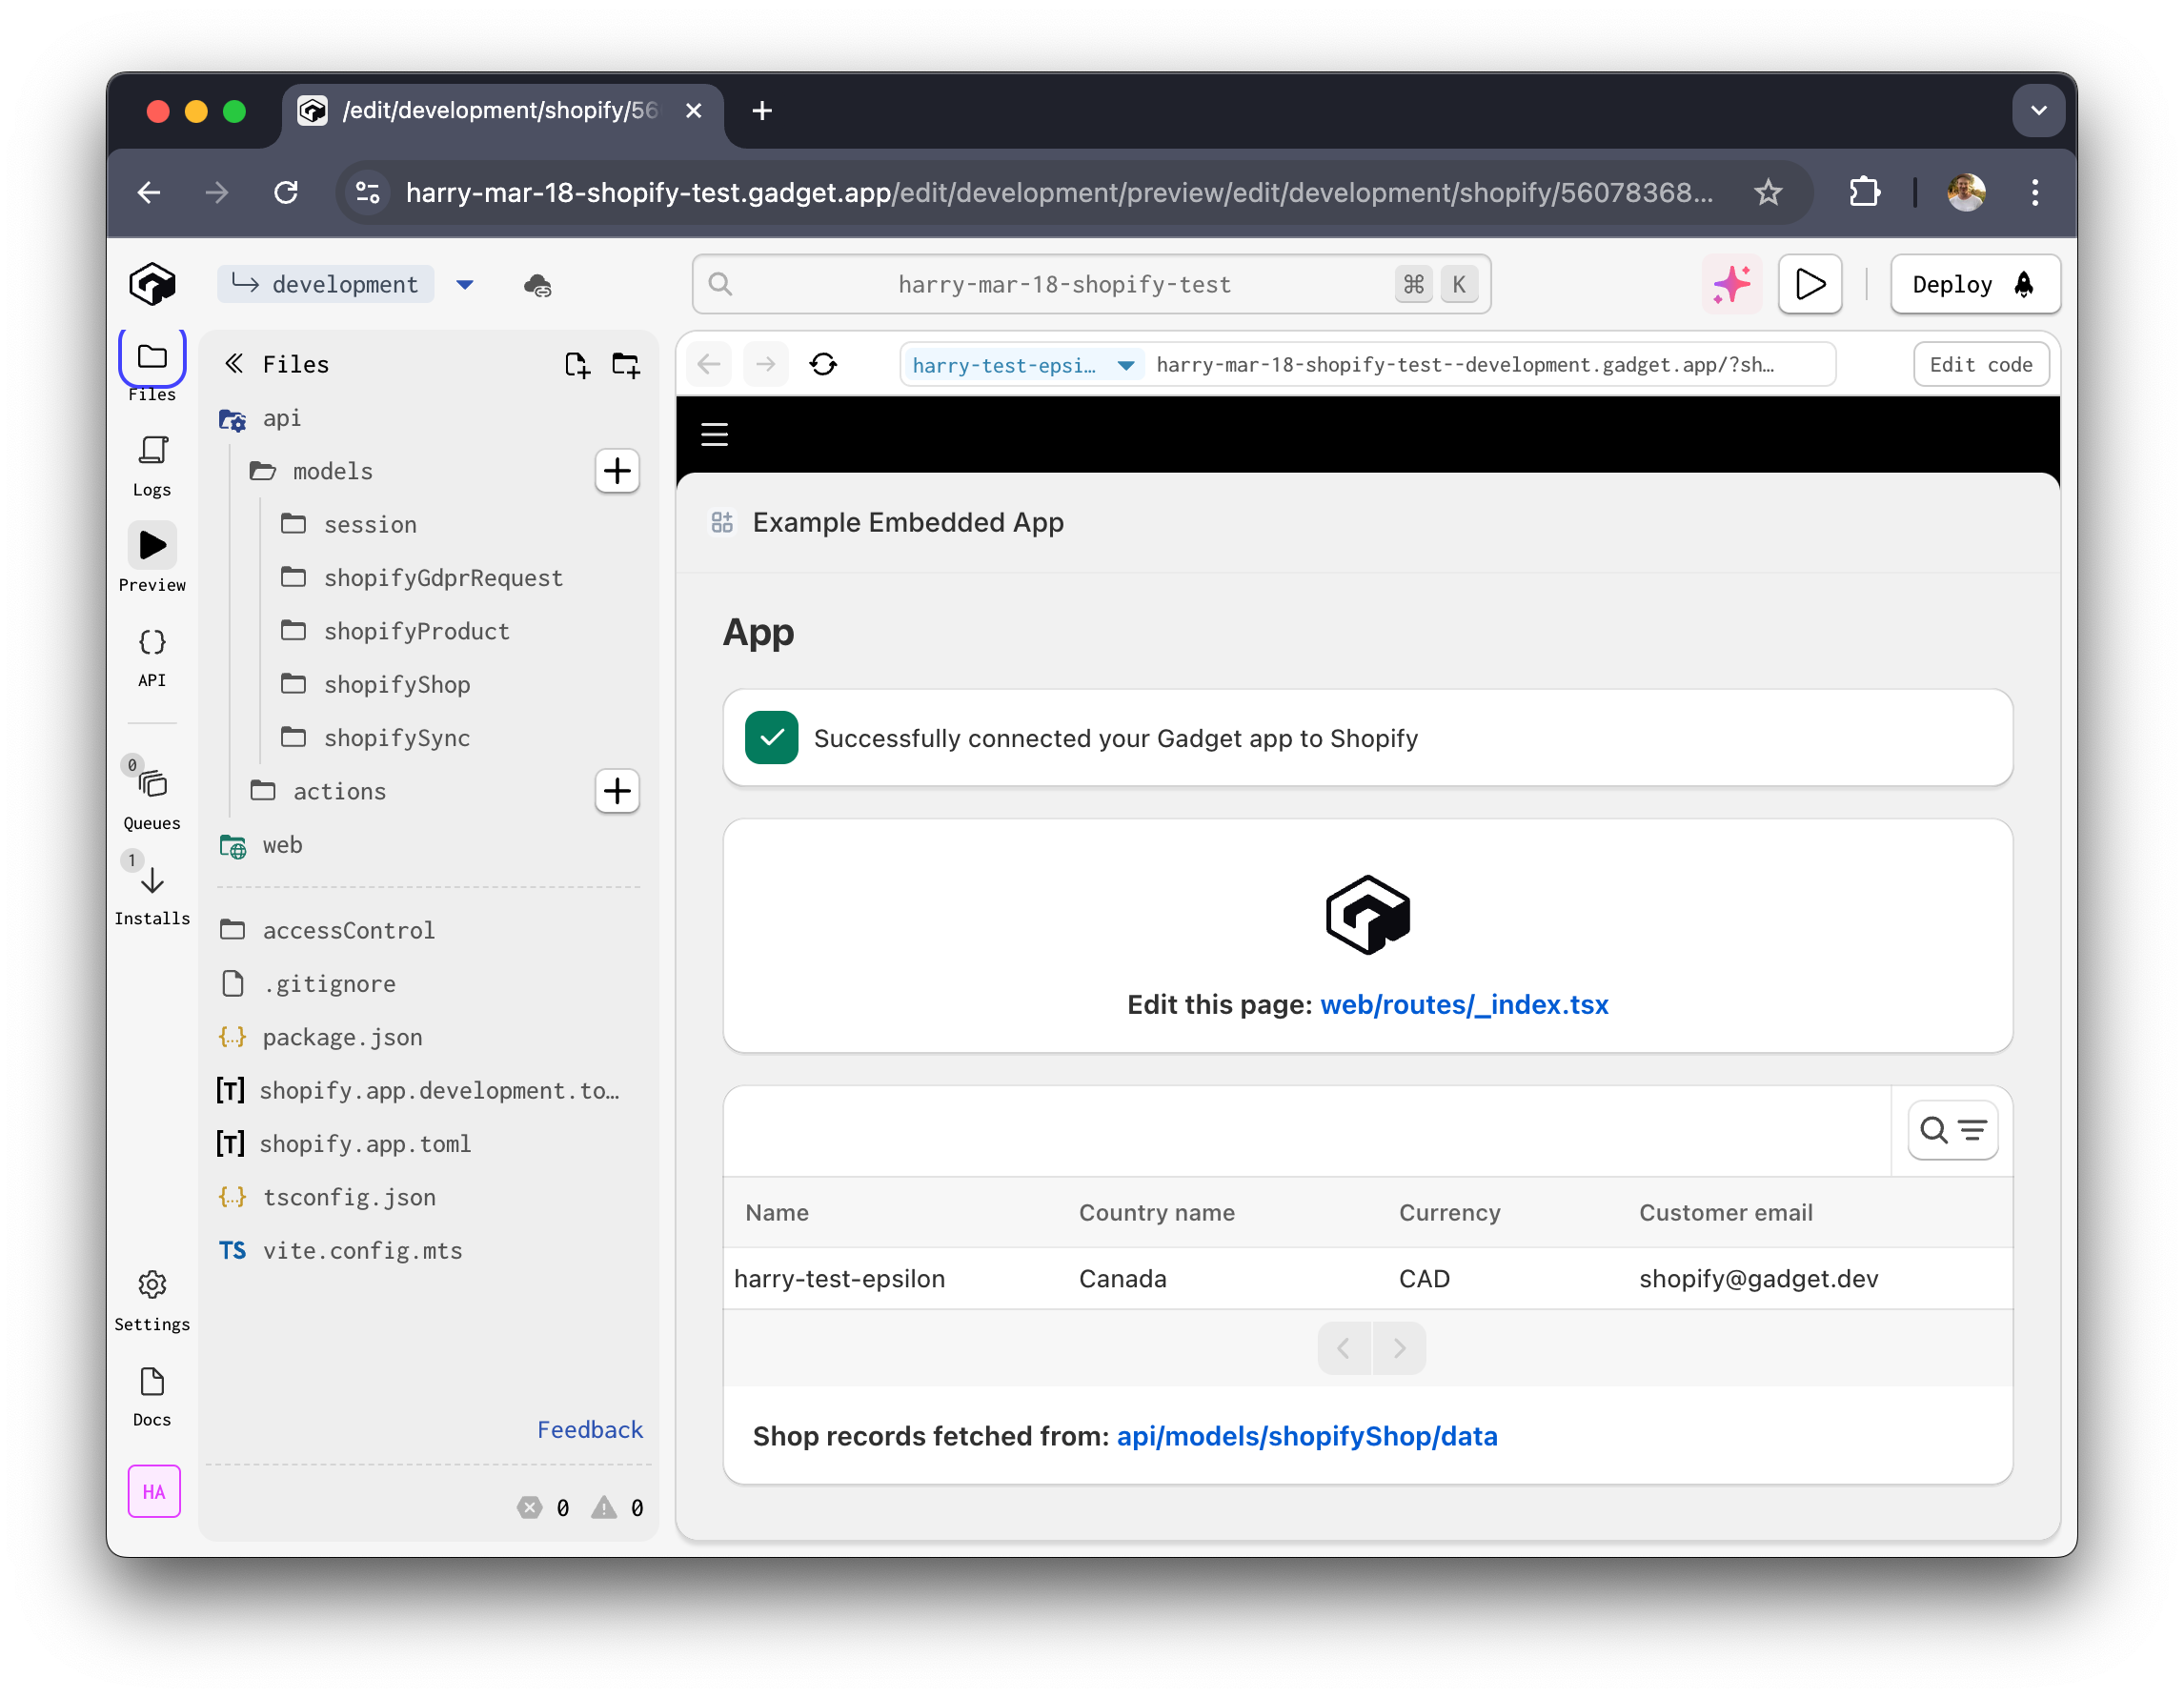Screen dimensions: 2184x1698
Task: Expand the actions folder
Action: tap(318, 791)
